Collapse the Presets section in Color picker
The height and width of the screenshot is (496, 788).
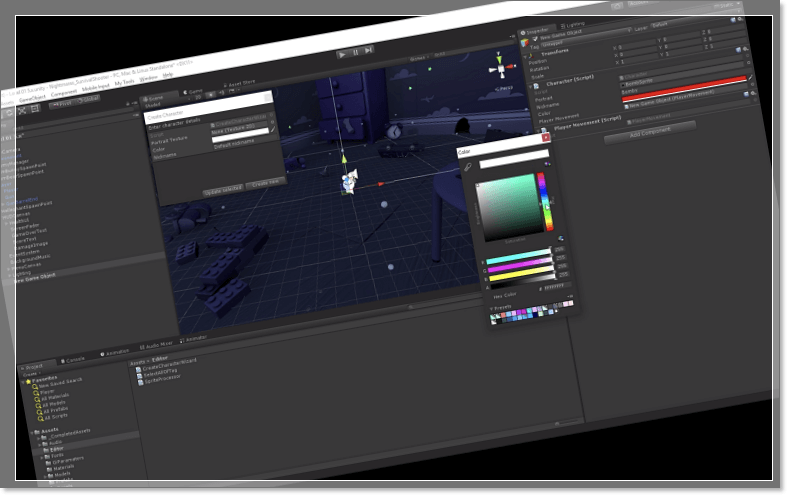[x=492, y=309]
